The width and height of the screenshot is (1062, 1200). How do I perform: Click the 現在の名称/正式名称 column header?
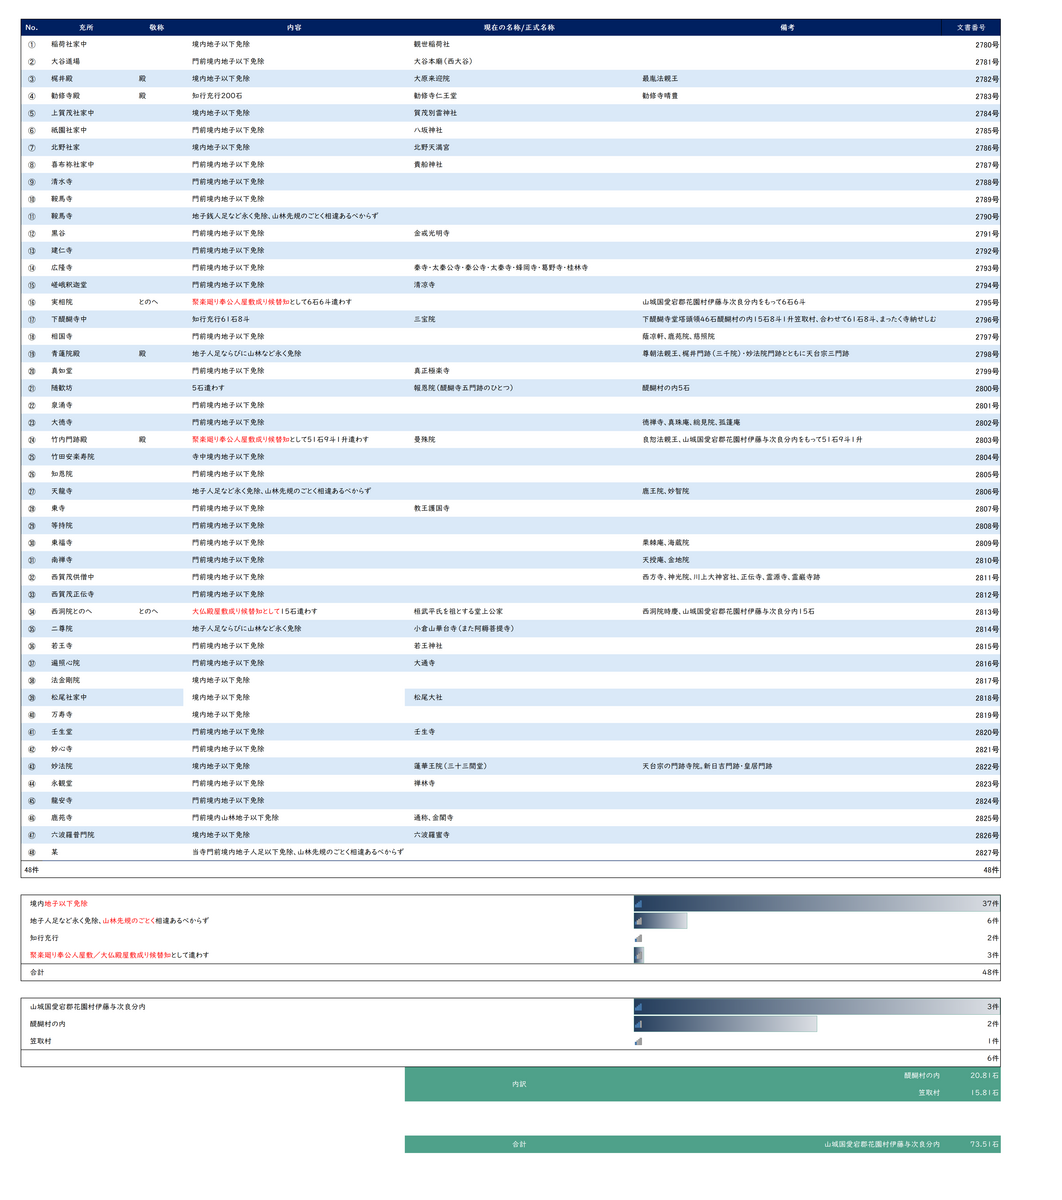[x=519, y=28]
